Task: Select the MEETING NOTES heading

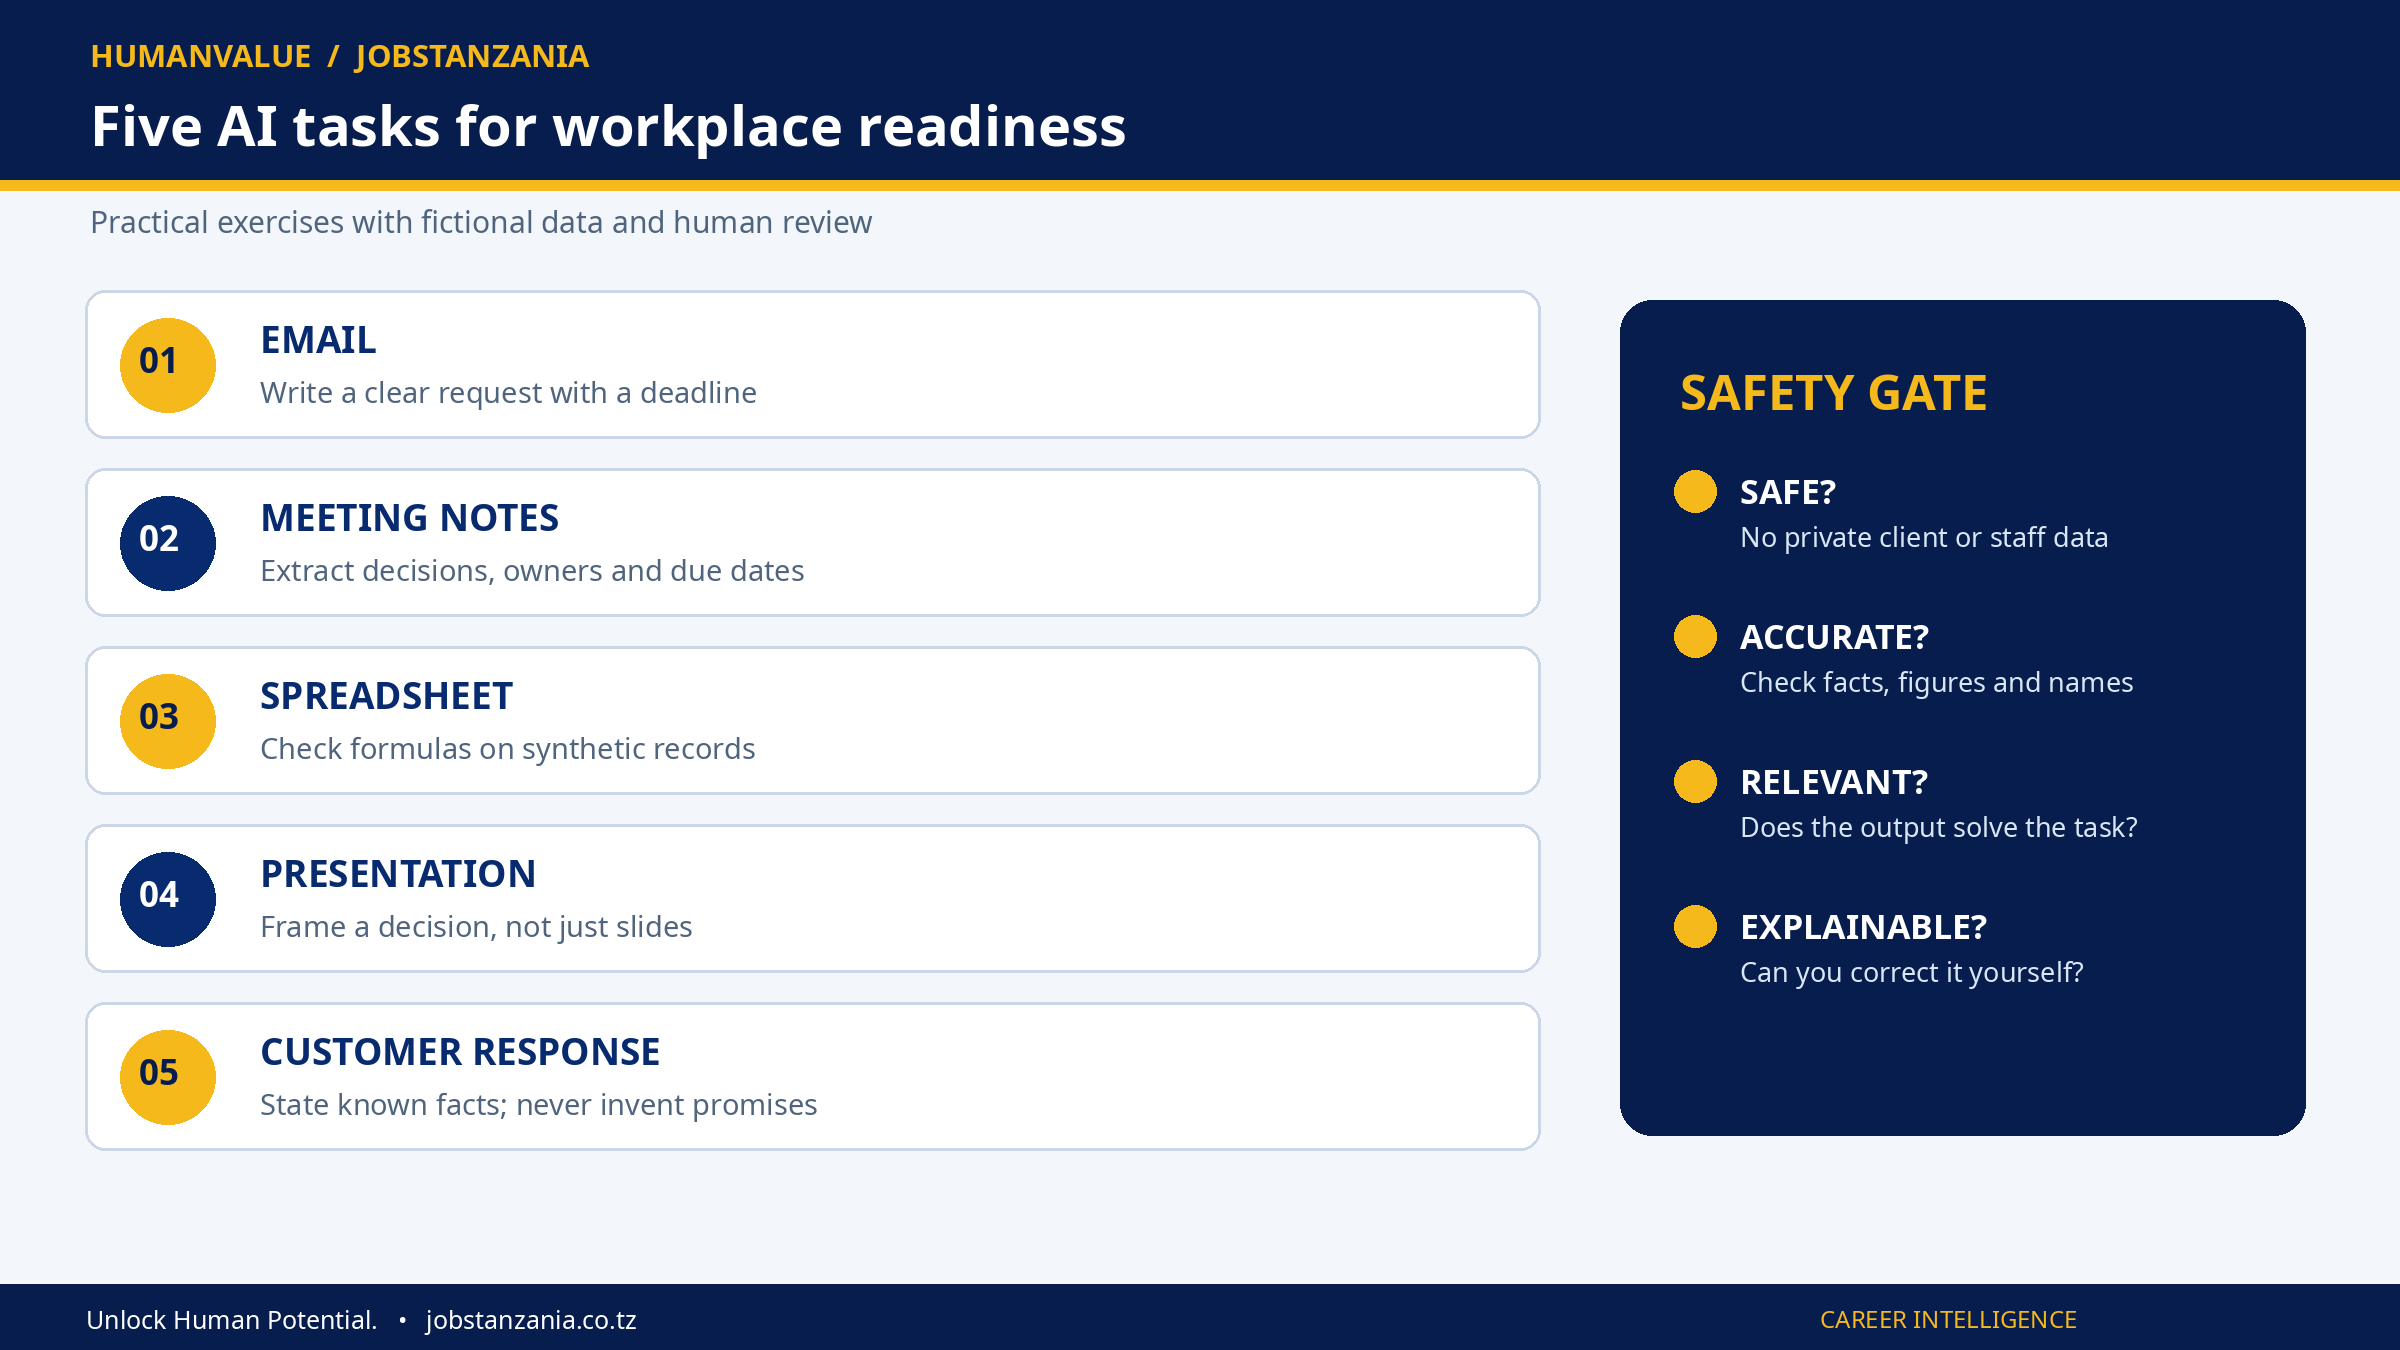Action: tap(409, 518)
